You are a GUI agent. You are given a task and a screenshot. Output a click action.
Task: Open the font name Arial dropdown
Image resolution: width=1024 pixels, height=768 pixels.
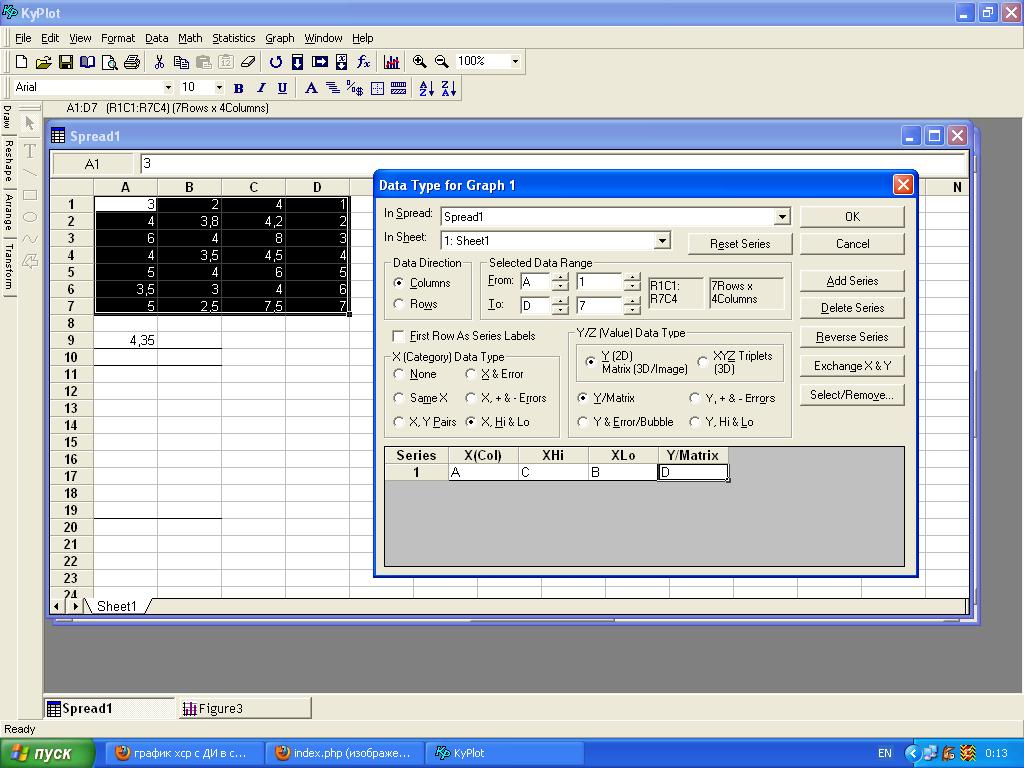point(167,88)
